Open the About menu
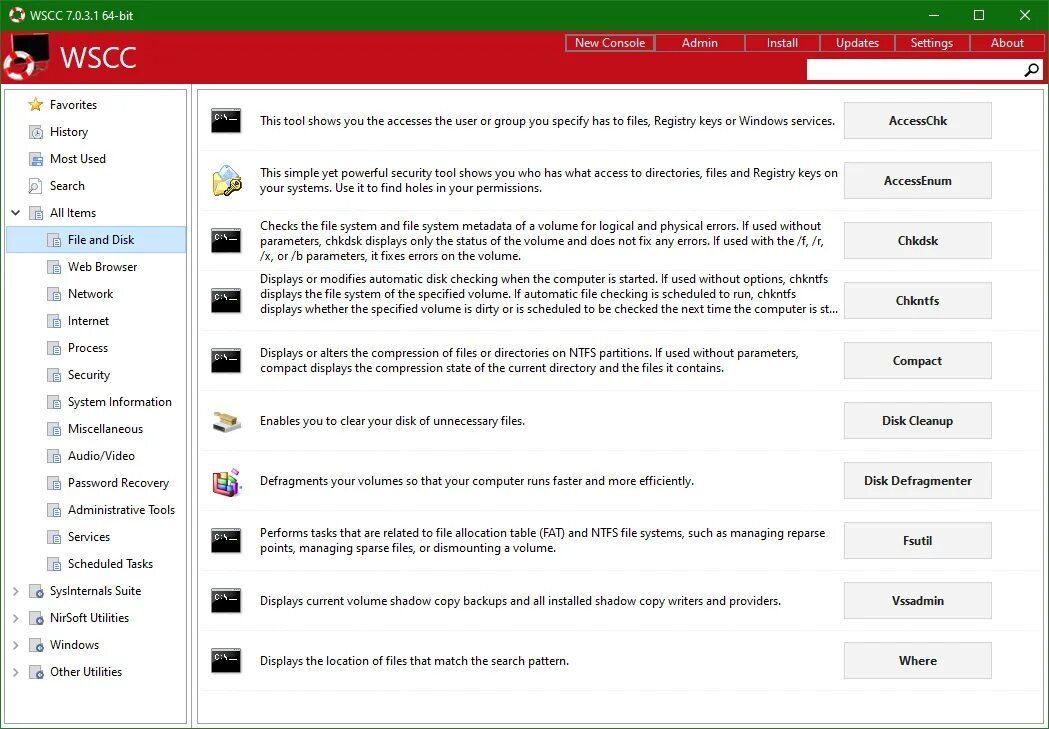 1007,43
